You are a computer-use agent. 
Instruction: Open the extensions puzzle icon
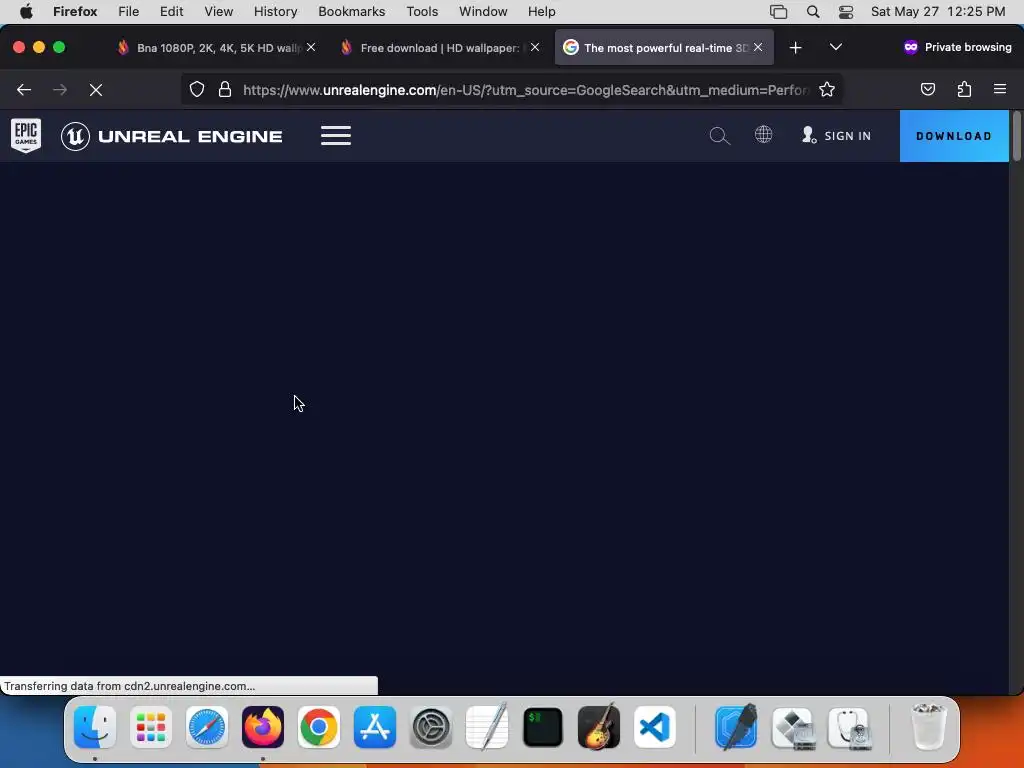click(964, 89)
